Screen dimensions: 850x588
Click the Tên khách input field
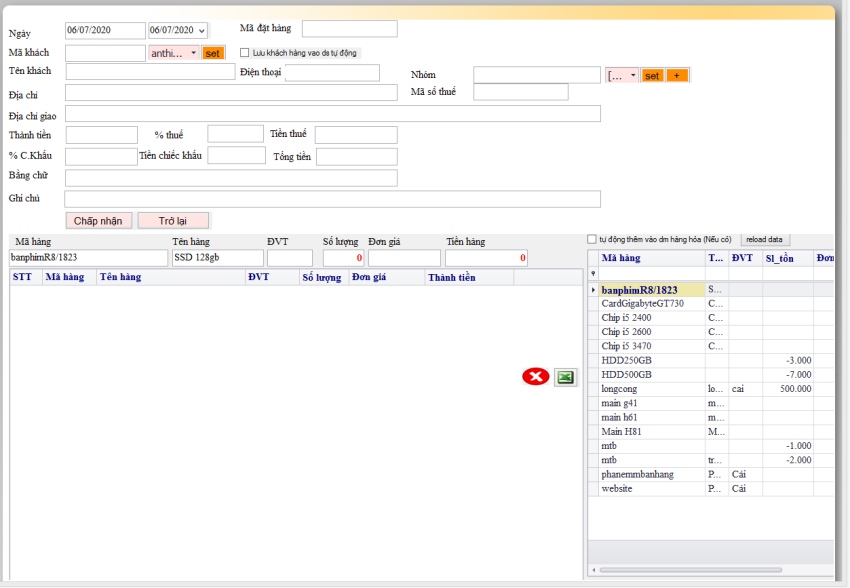[x=150, y=72]
